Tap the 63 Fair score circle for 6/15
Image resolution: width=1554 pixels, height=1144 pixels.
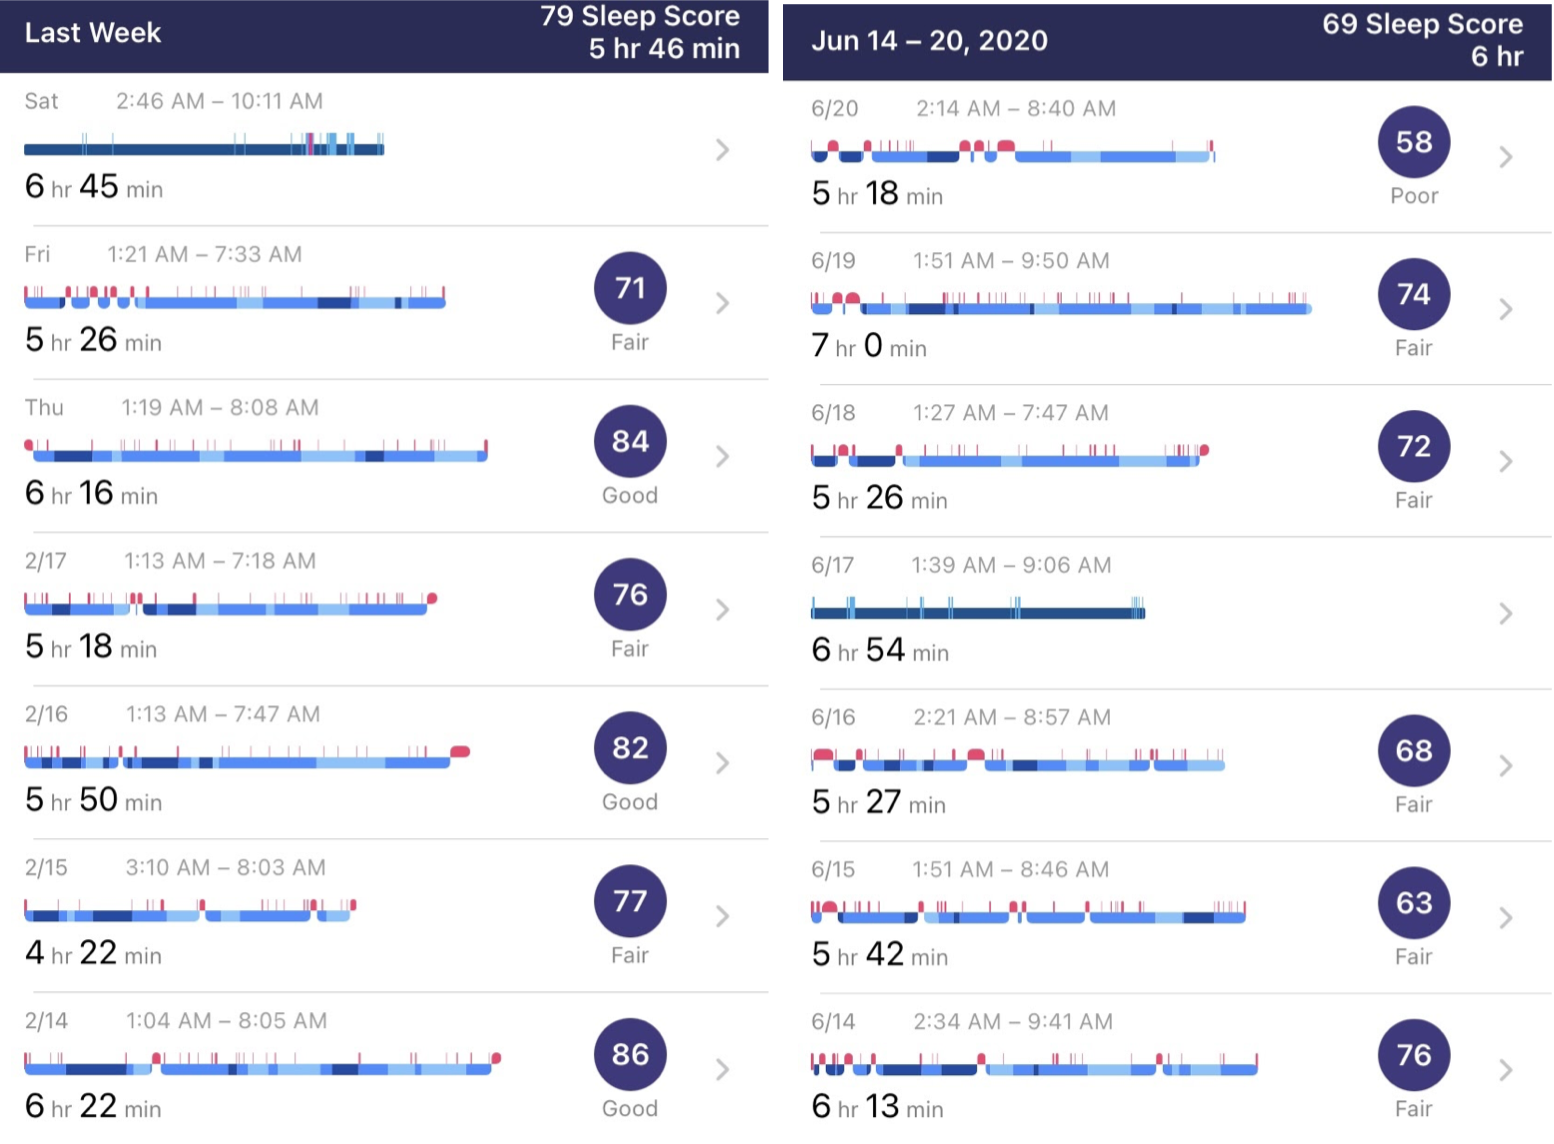click(1414, 903)
